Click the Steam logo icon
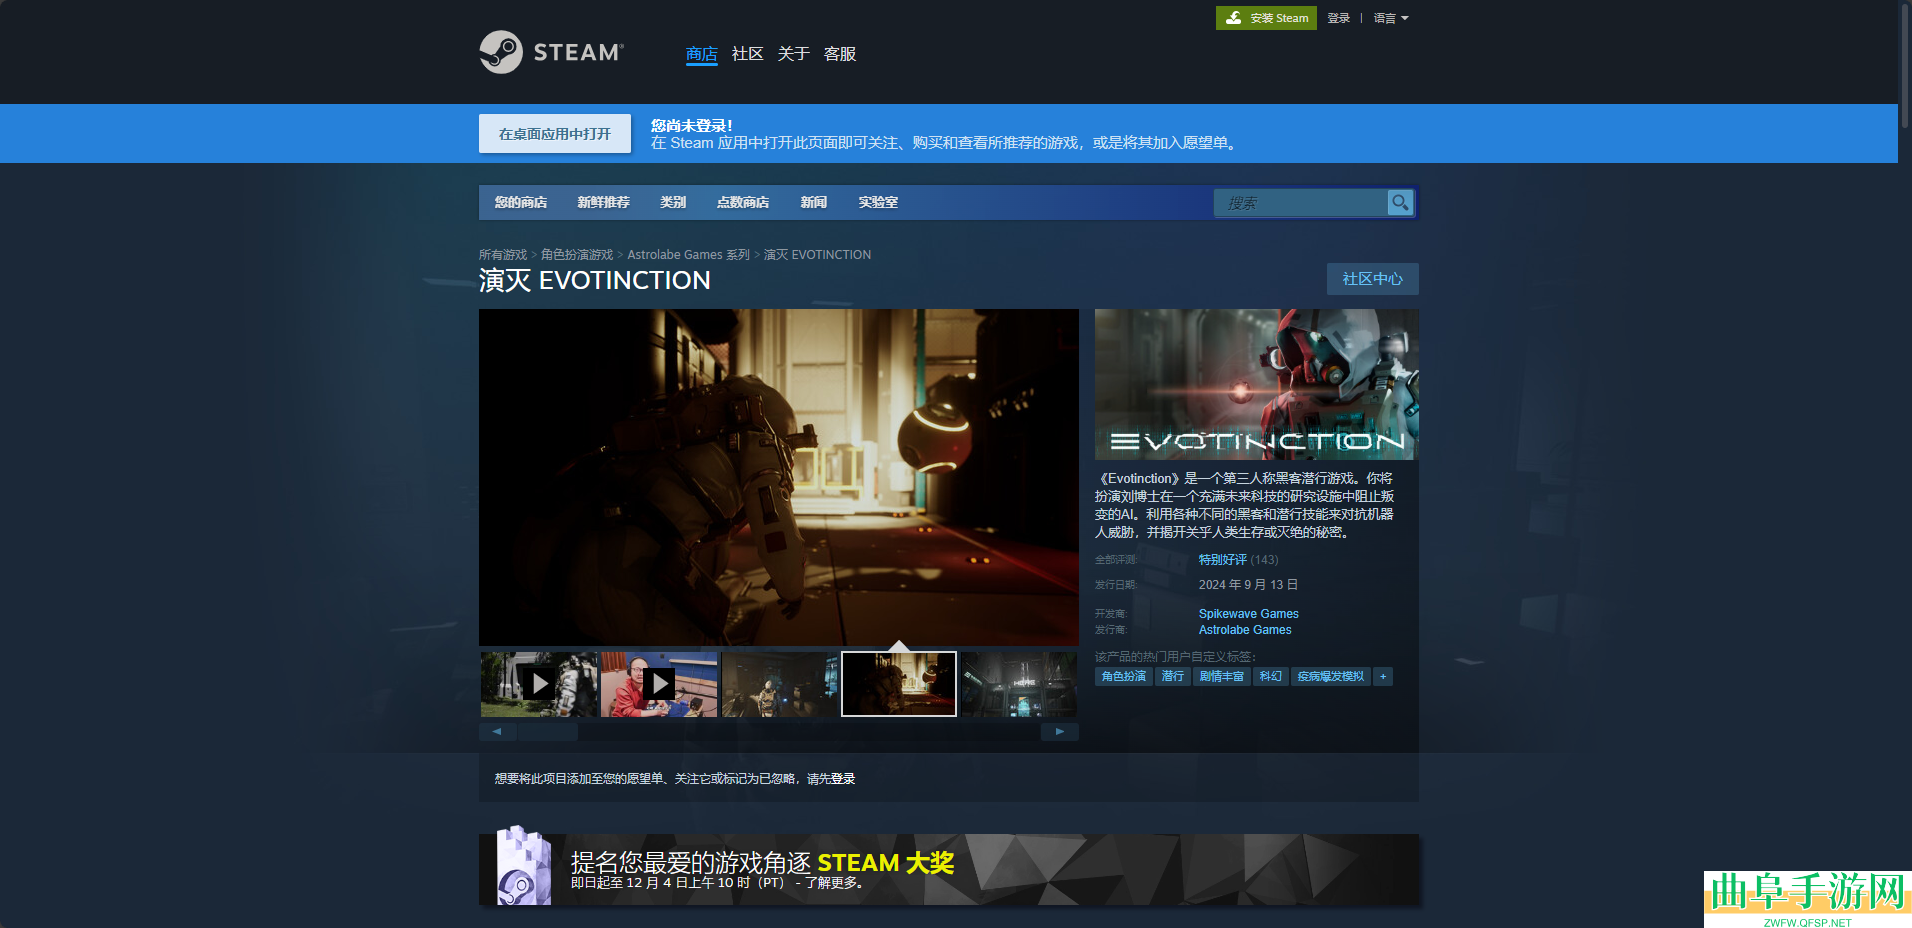The width and height of the screenshot is (1912, 928). coord(501,52)
